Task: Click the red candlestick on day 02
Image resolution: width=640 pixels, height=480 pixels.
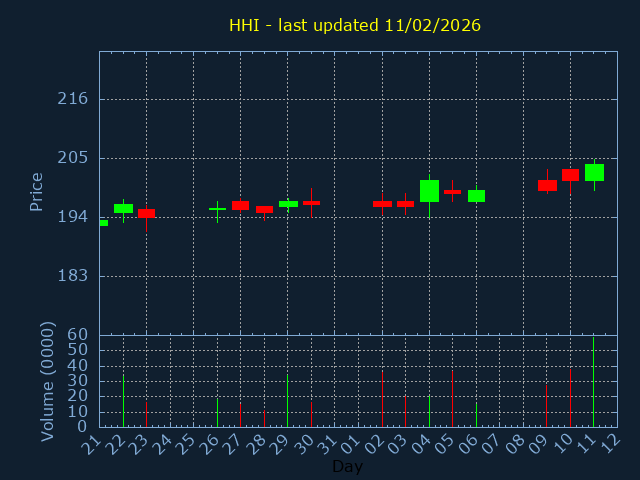Action: click(382, 204)
